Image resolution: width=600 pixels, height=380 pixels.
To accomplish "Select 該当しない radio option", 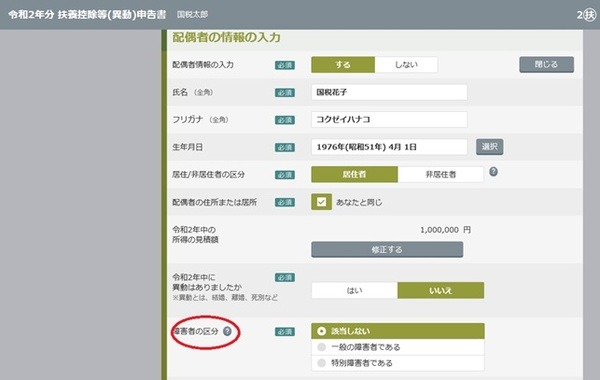I will (398, 331).
